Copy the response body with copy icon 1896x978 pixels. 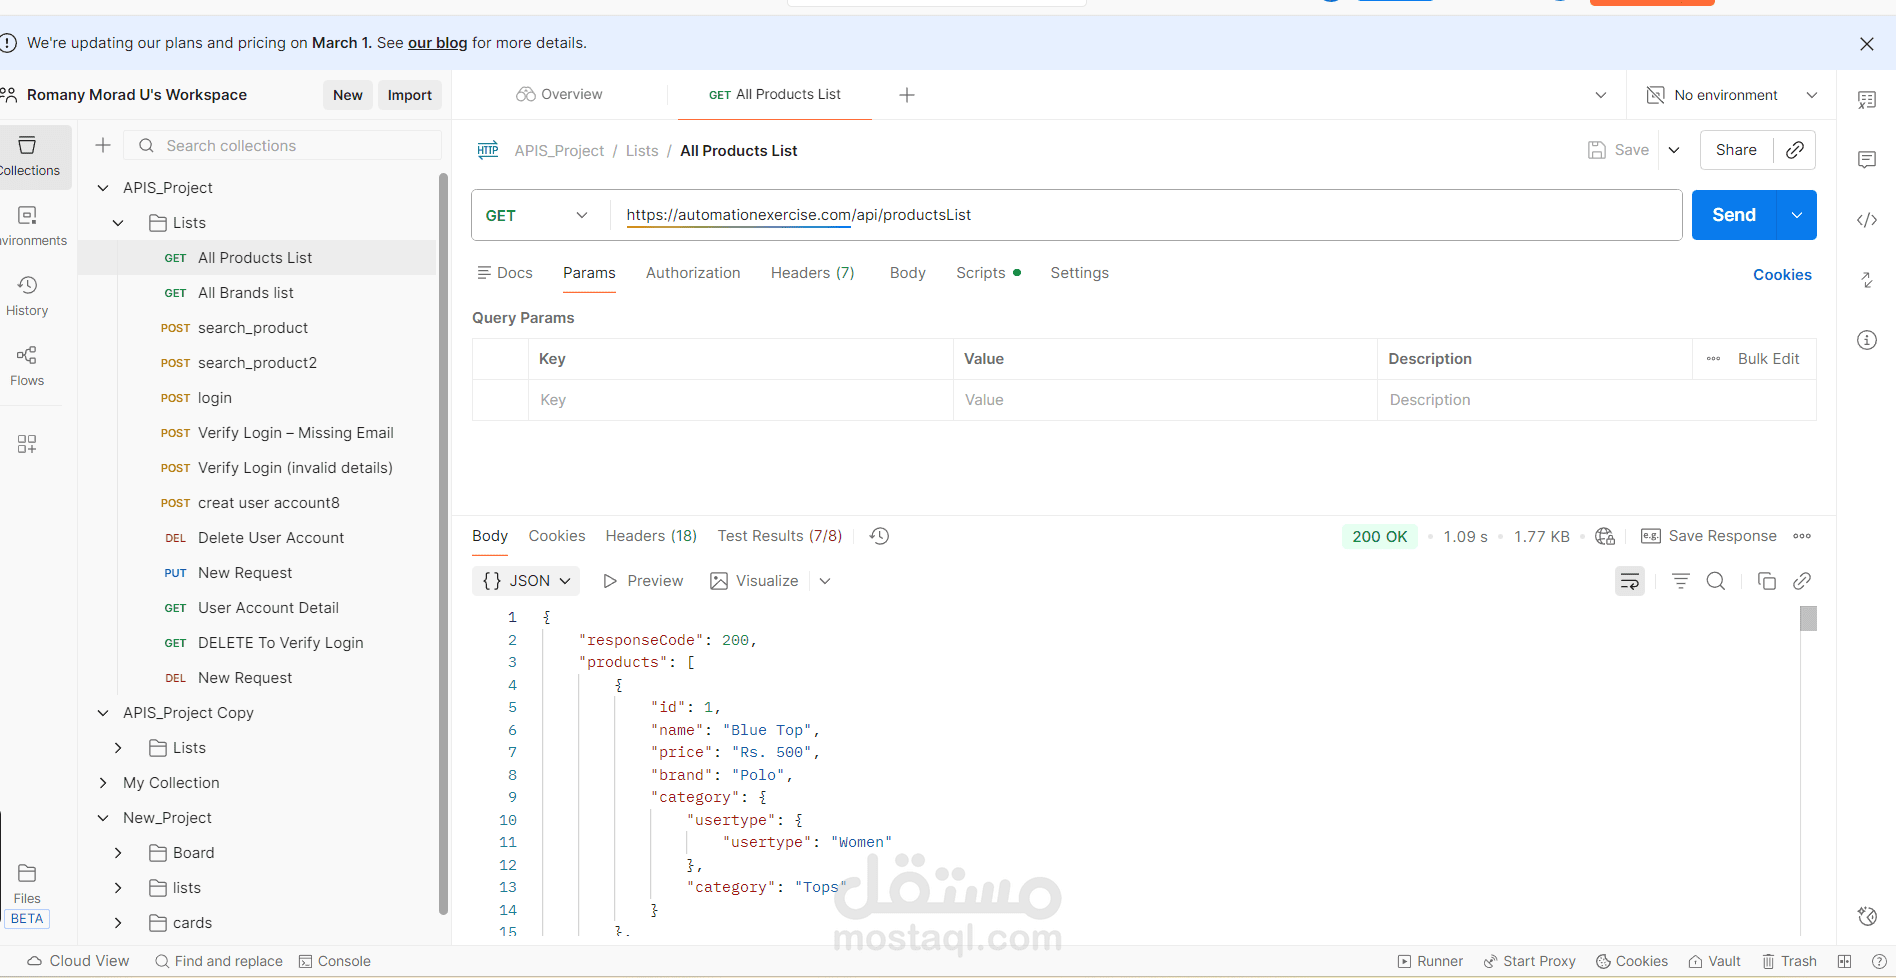(1766, 581)
